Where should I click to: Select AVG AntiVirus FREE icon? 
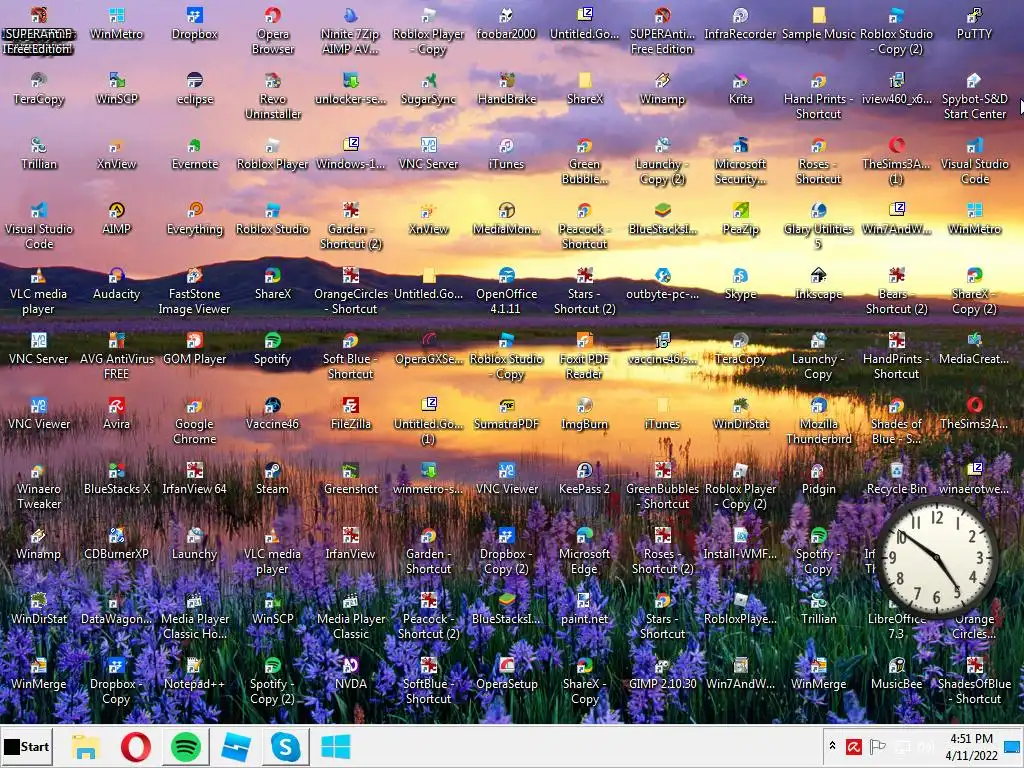point(116,356)
